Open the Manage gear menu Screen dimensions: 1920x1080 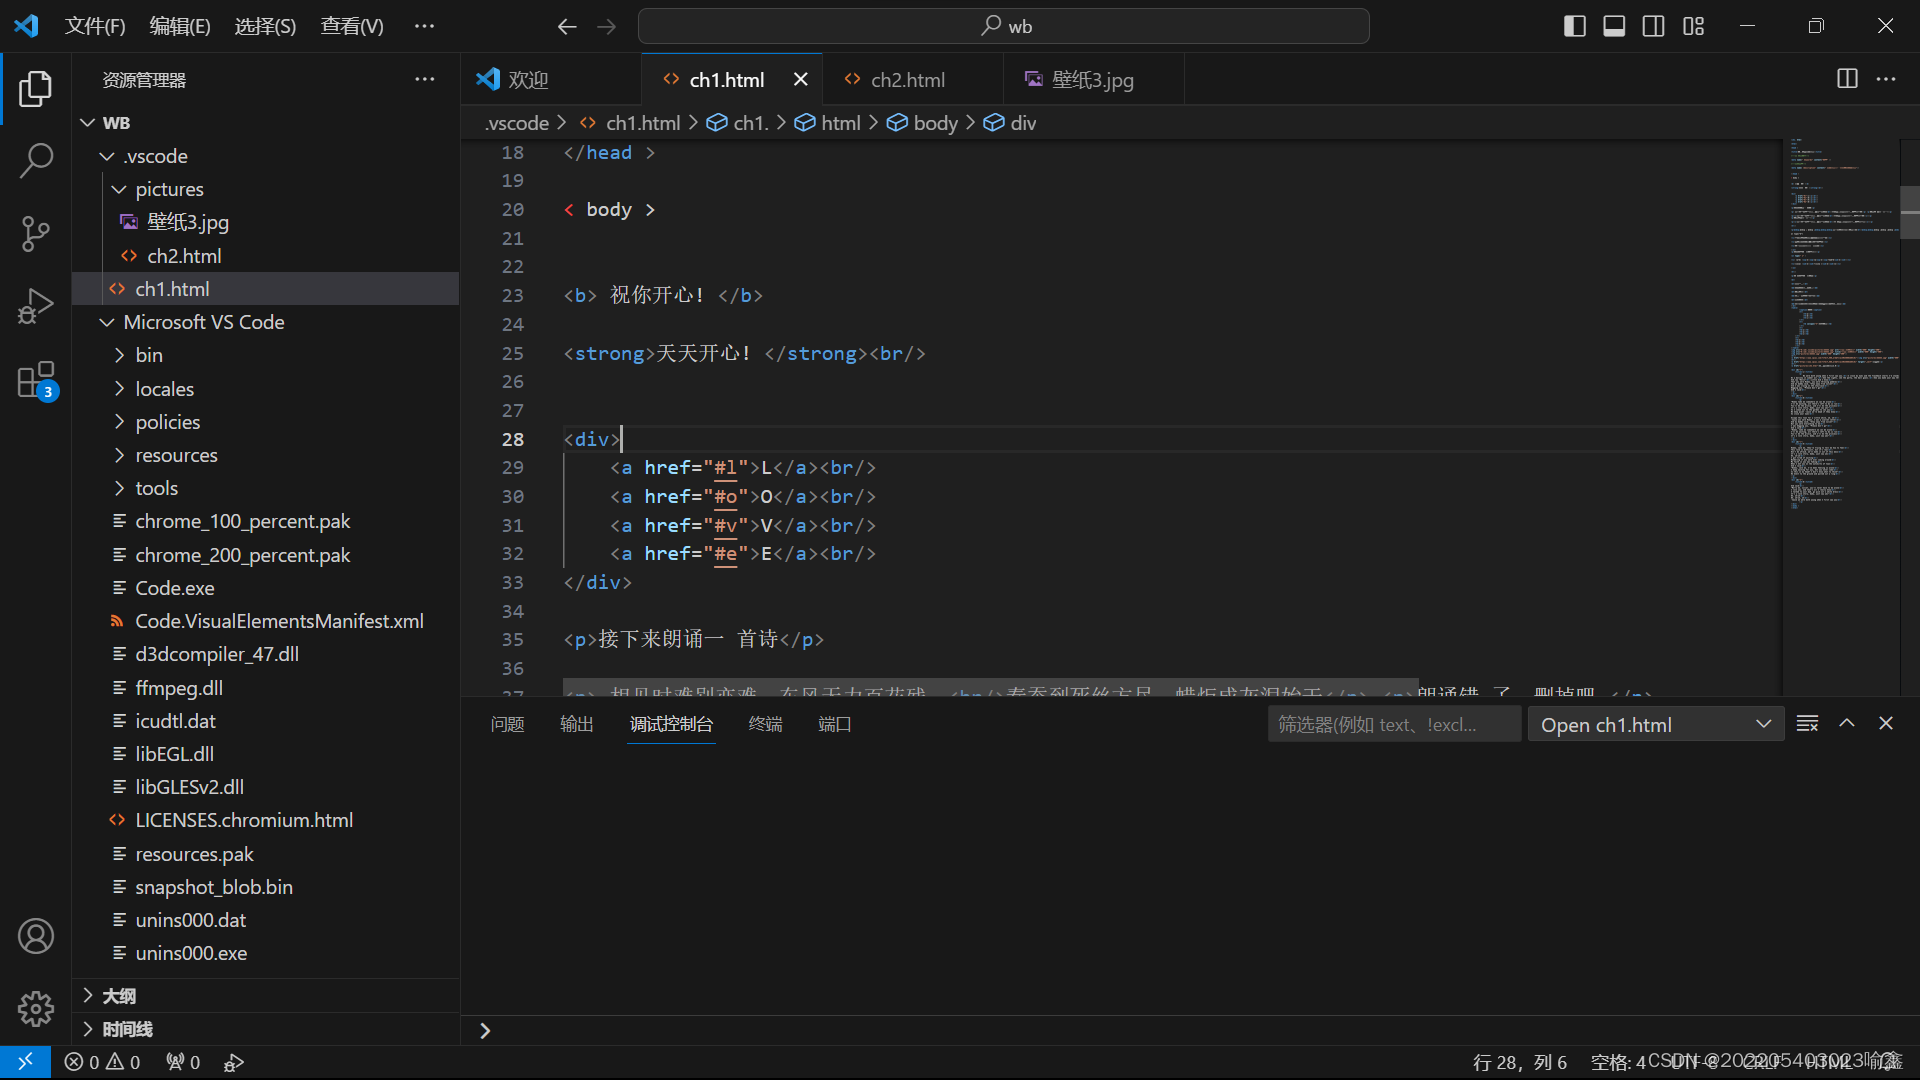pos(36,1008)
